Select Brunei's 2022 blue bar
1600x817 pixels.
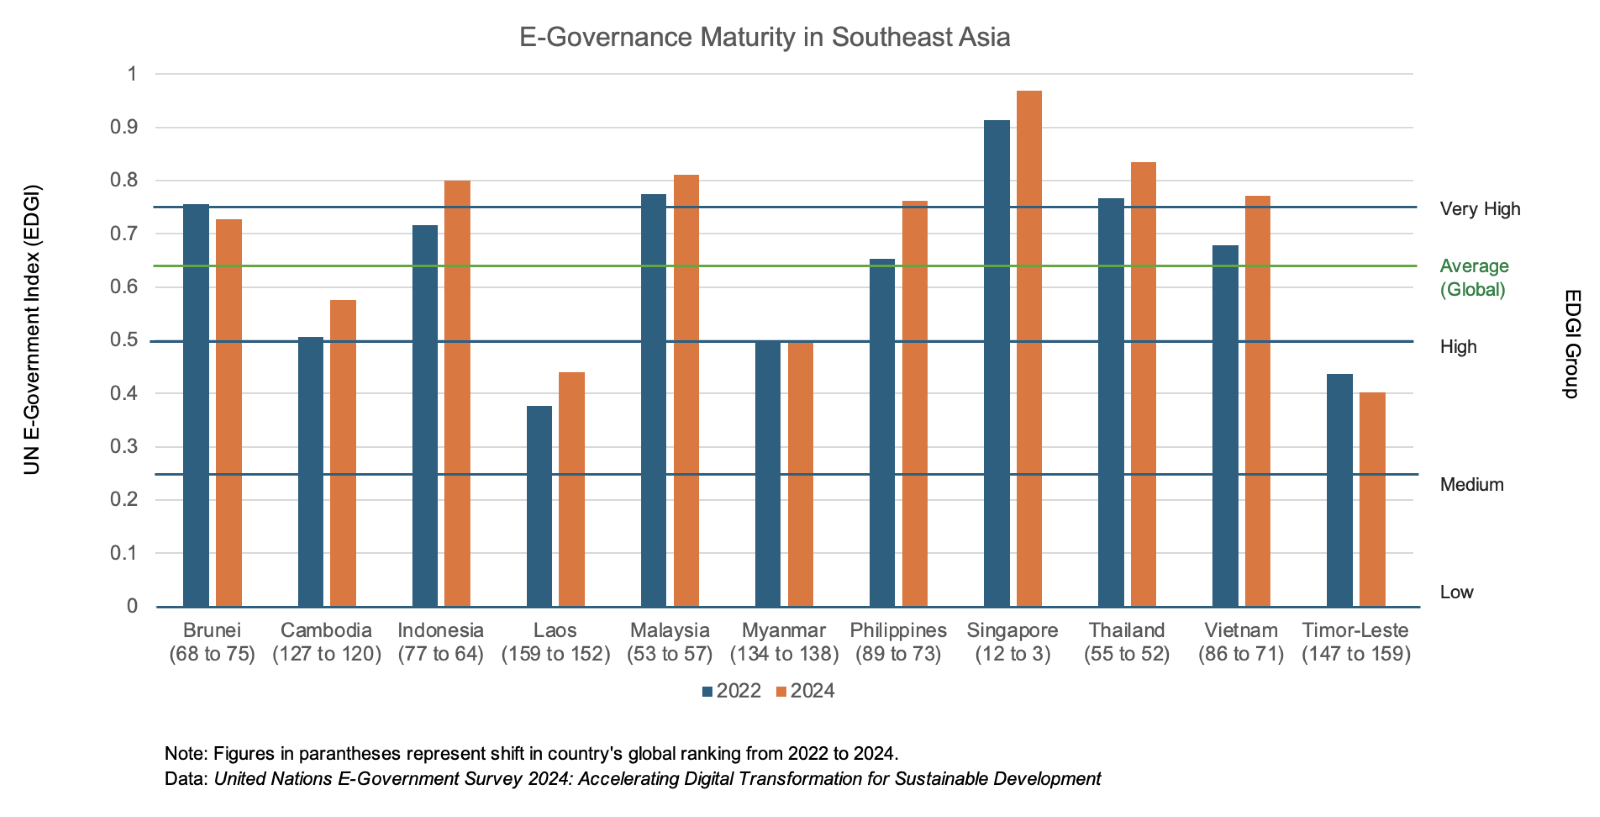point(196,405)
